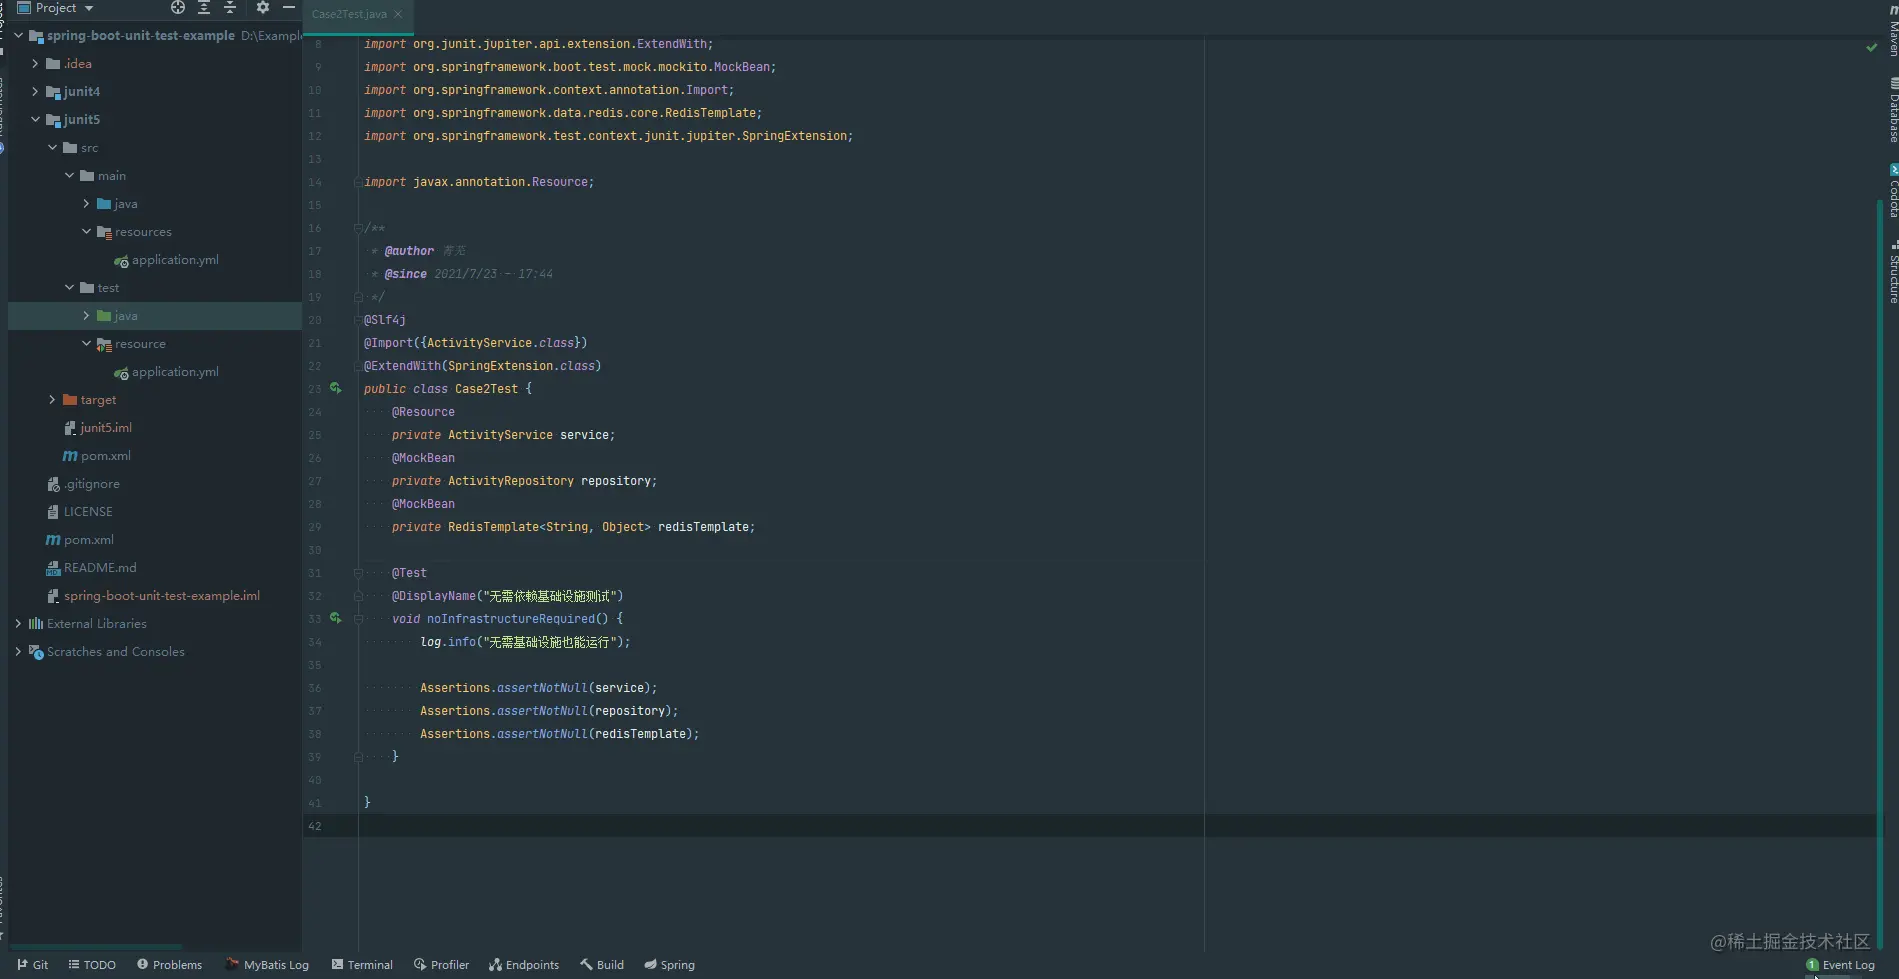Open the Database side panel

[1892, 110]
